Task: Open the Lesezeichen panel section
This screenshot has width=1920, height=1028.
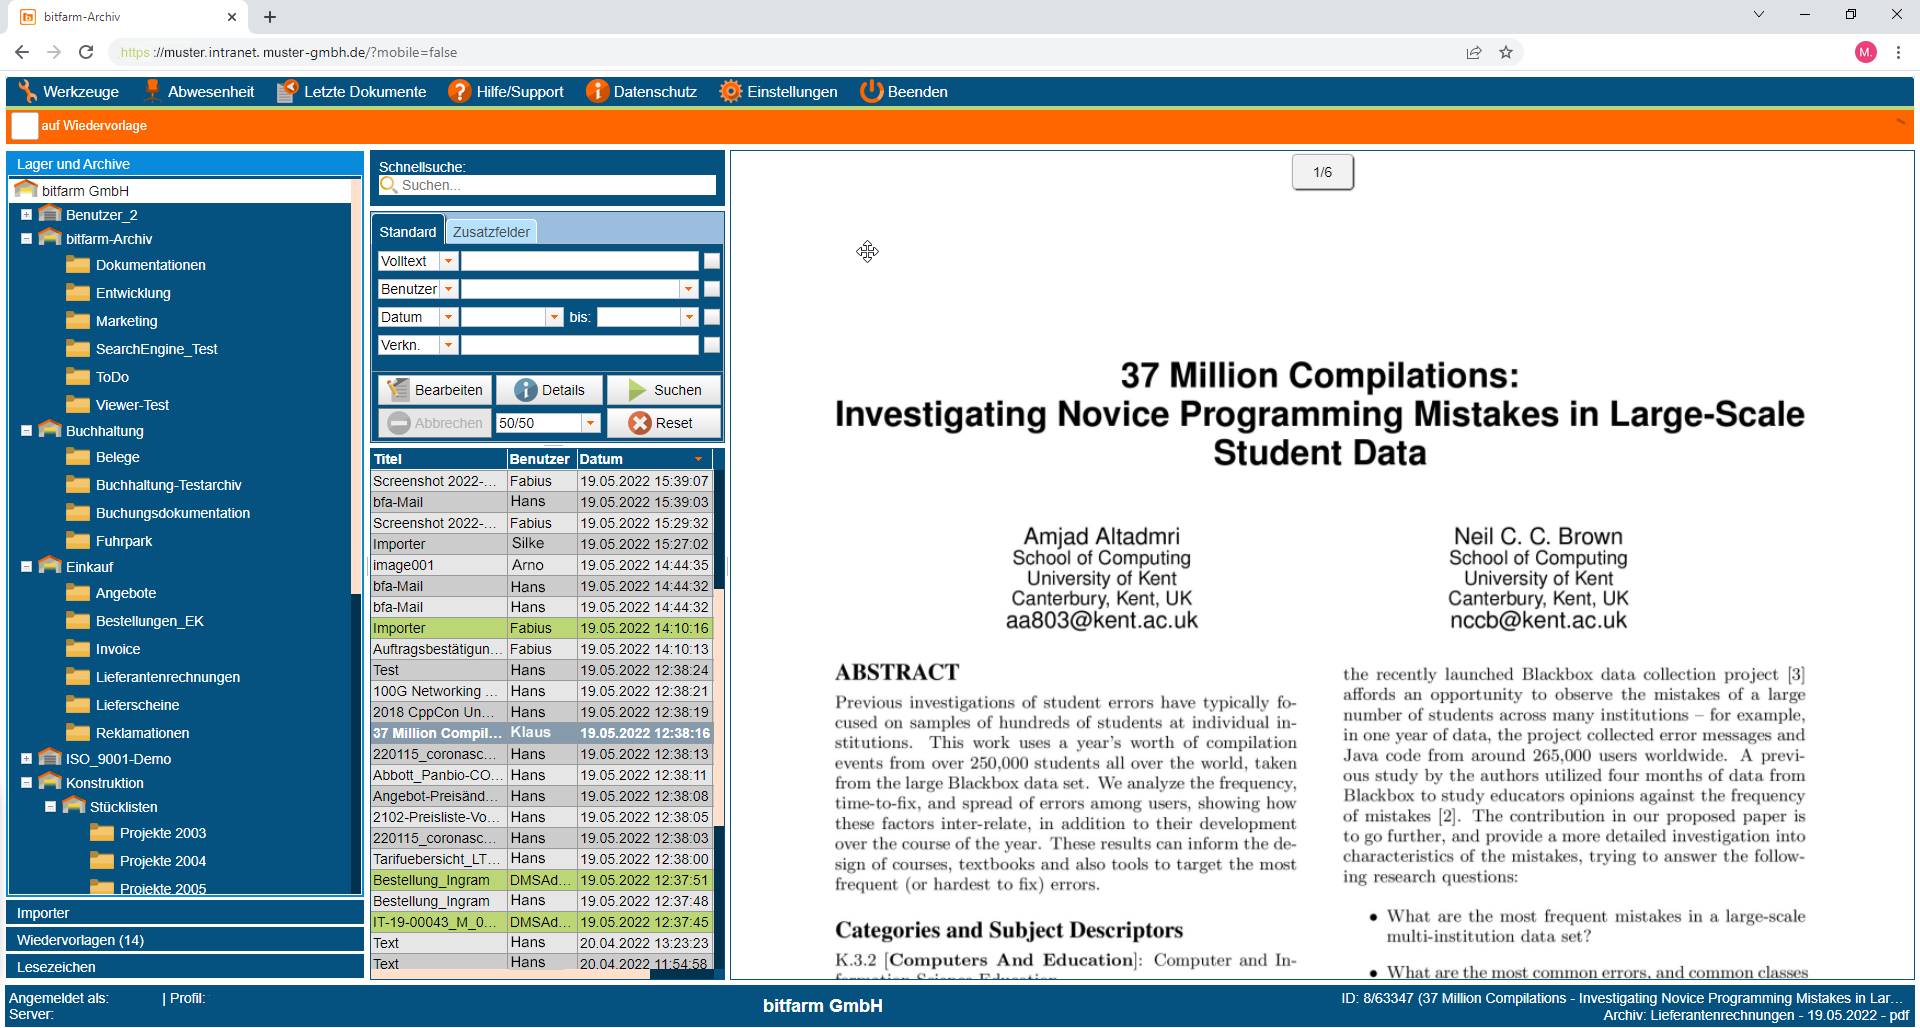Action: point(185,967)
